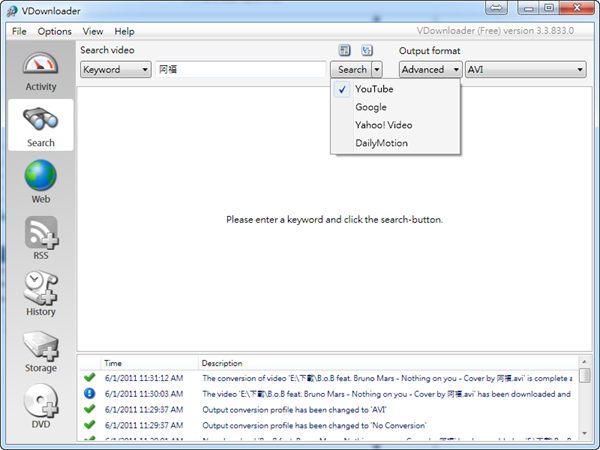Open the Activity gauge panel
The image size is (600, 450).
[x=41, y=71]
